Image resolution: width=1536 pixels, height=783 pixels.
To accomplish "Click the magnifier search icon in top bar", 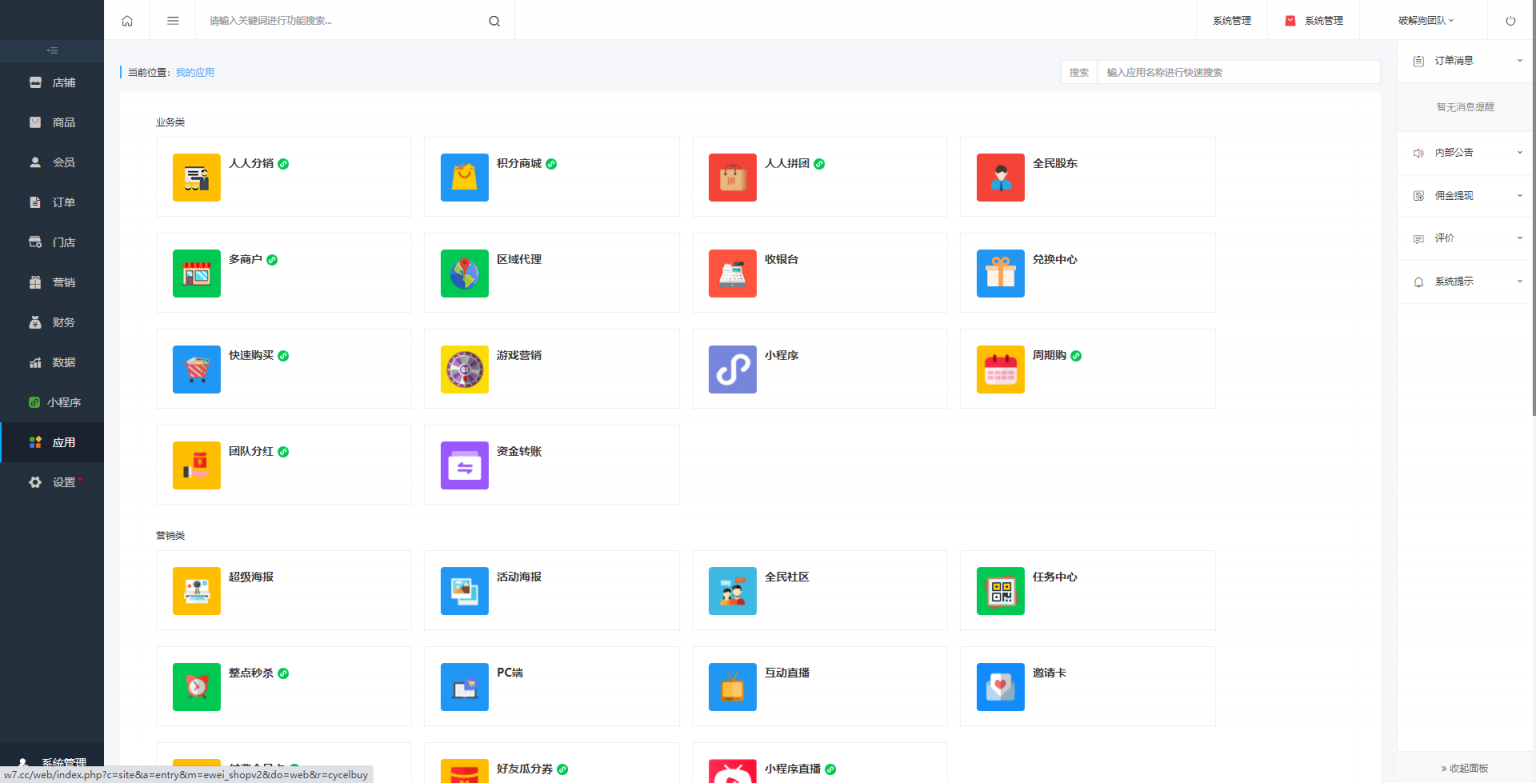I will (494, 21).
